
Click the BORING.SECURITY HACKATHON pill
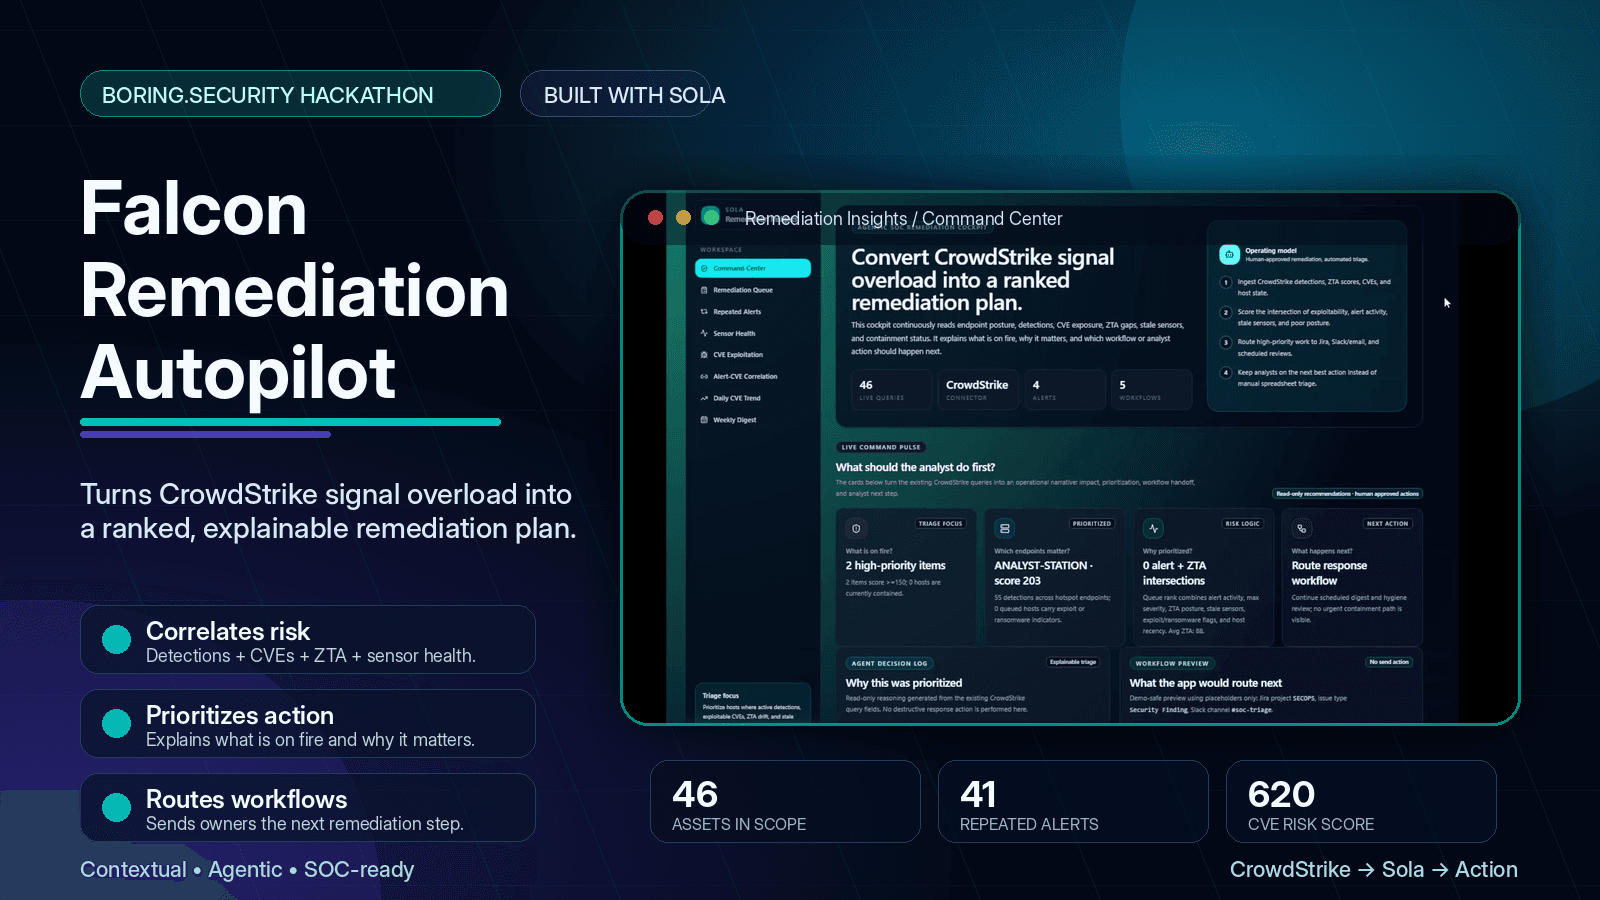290,94
